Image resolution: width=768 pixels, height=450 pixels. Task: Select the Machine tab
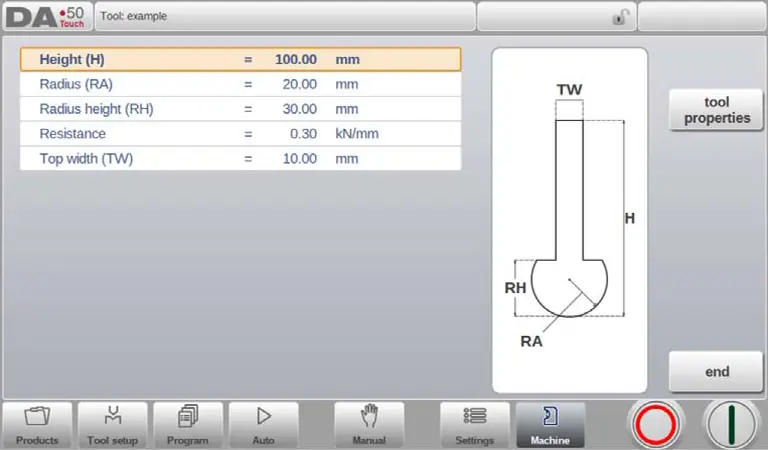click(550, 425)
